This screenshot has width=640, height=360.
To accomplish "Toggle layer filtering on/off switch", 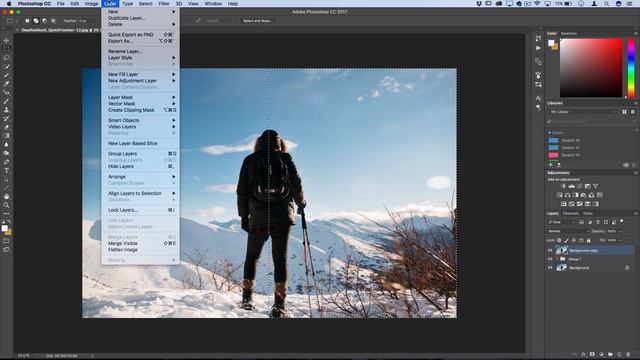I will [622, 221].
